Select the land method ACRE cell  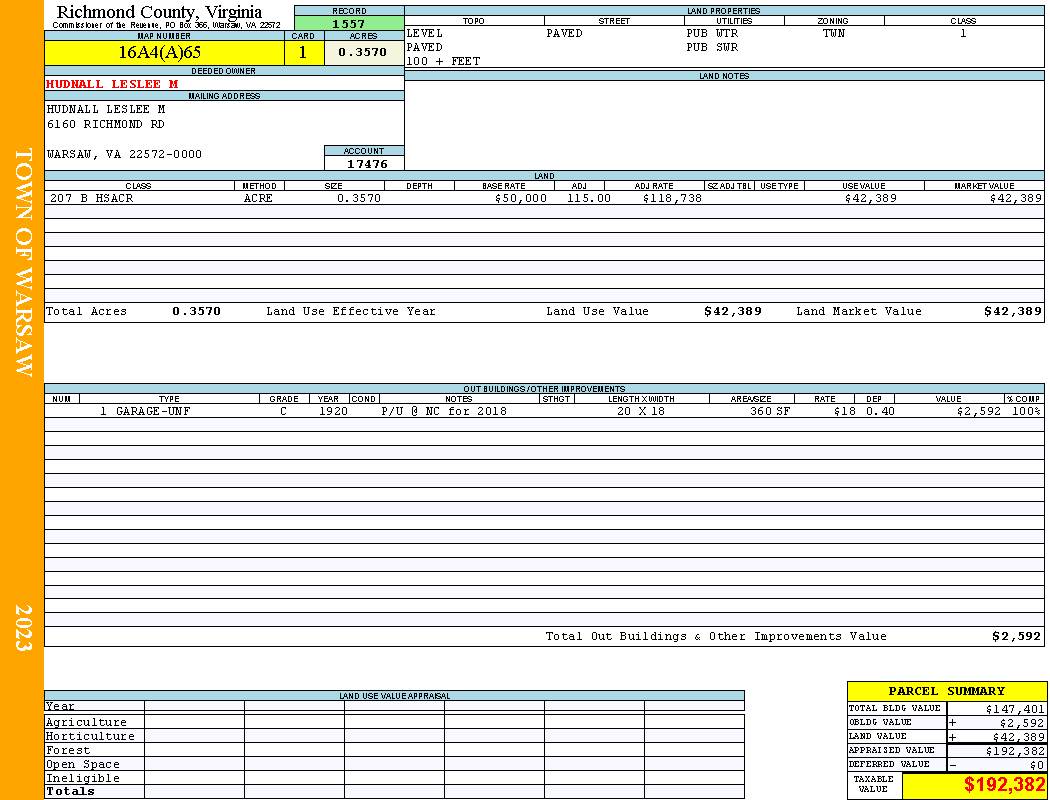point(258,198)
